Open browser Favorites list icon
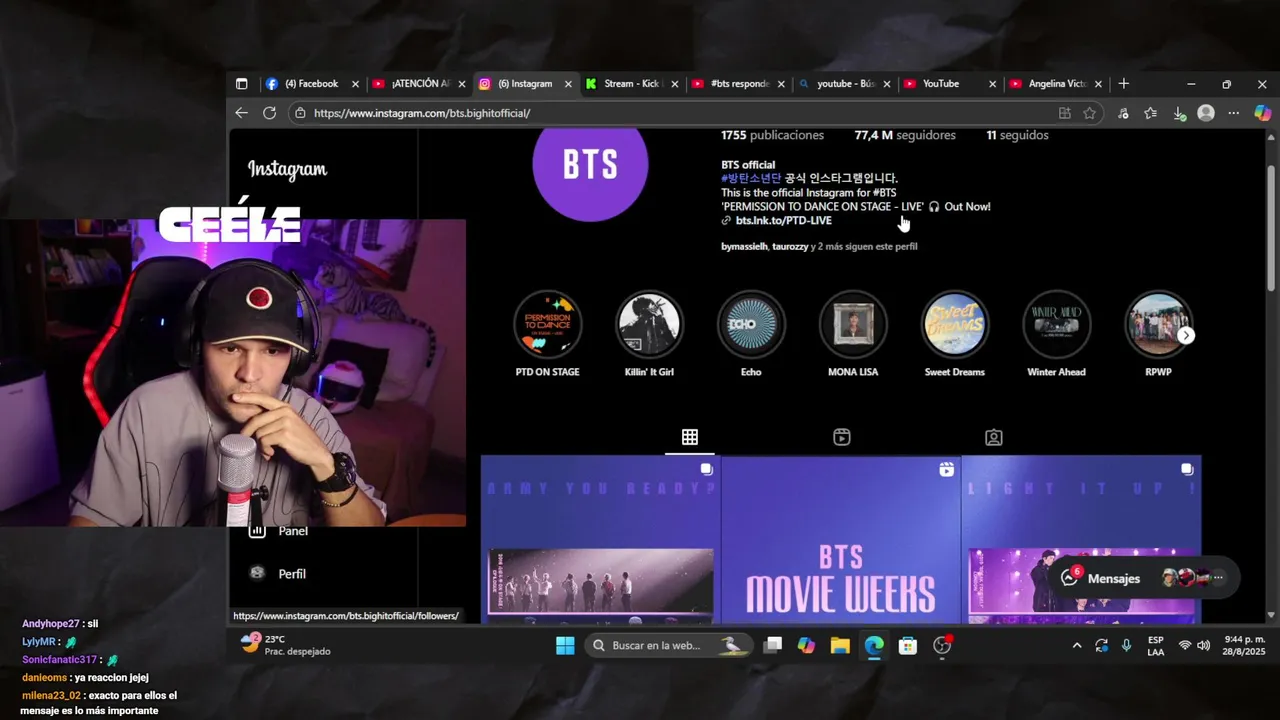The height and width of the screenshot is (720, 1280). coord(1150,113)
